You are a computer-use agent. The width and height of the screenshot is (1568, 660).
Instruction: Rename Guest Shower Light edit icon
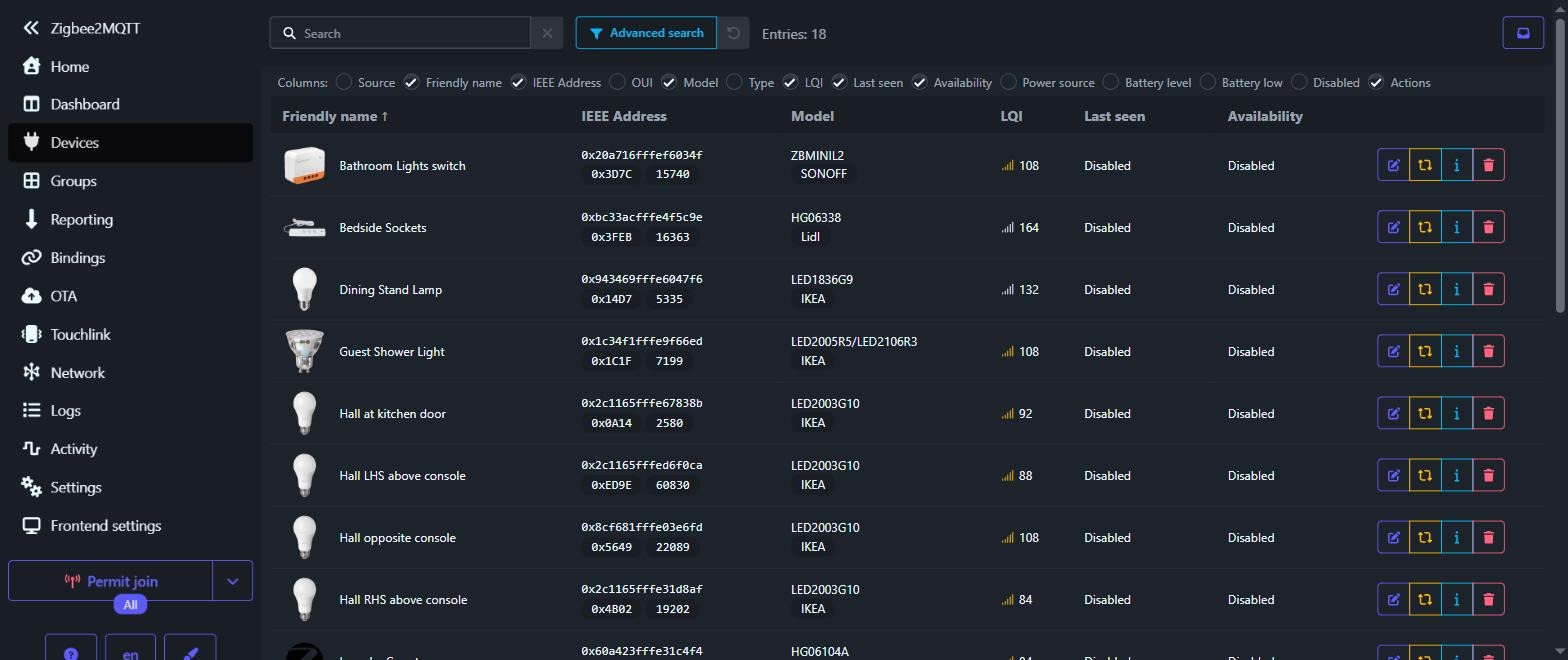1393,351
